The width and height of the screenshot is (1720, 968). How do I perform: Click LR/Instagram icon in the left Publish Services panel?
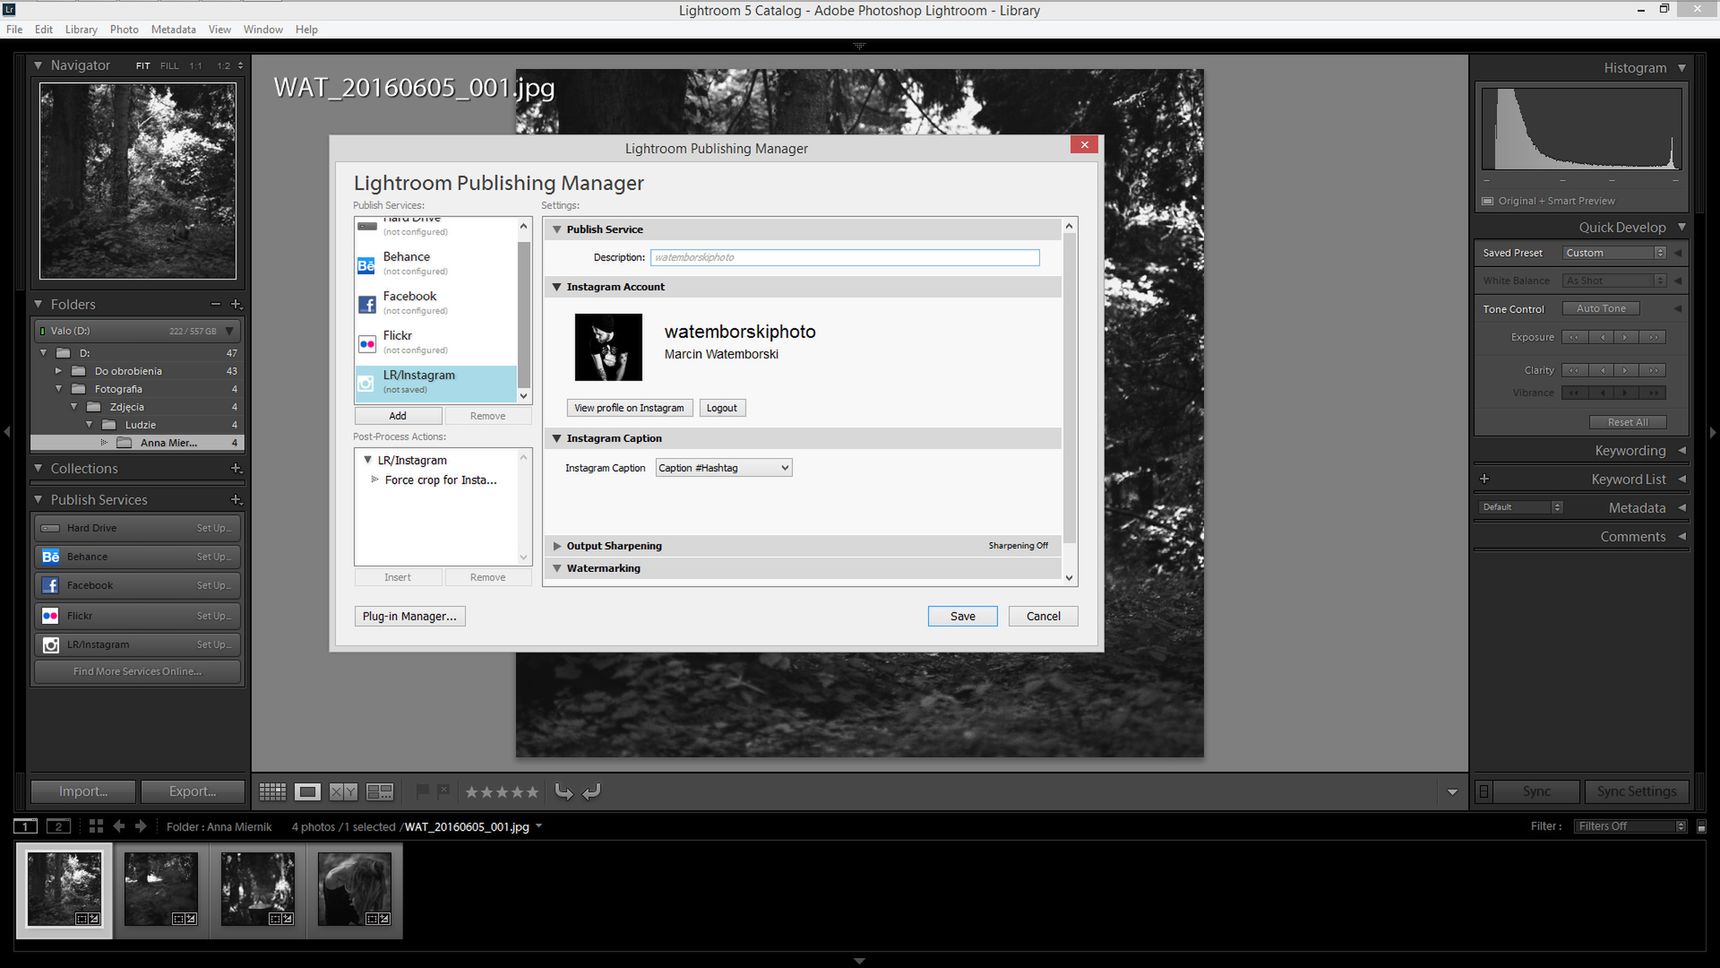pos(50,645)
